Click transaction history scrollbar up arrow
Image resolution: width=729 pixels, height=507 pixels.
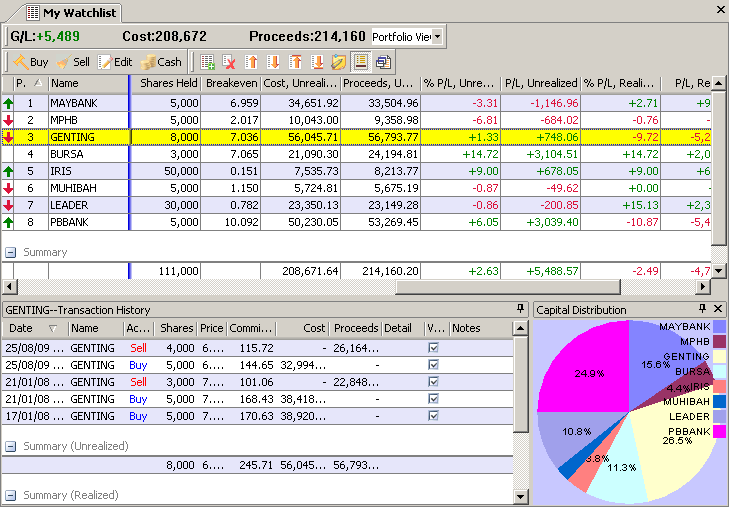520,329
